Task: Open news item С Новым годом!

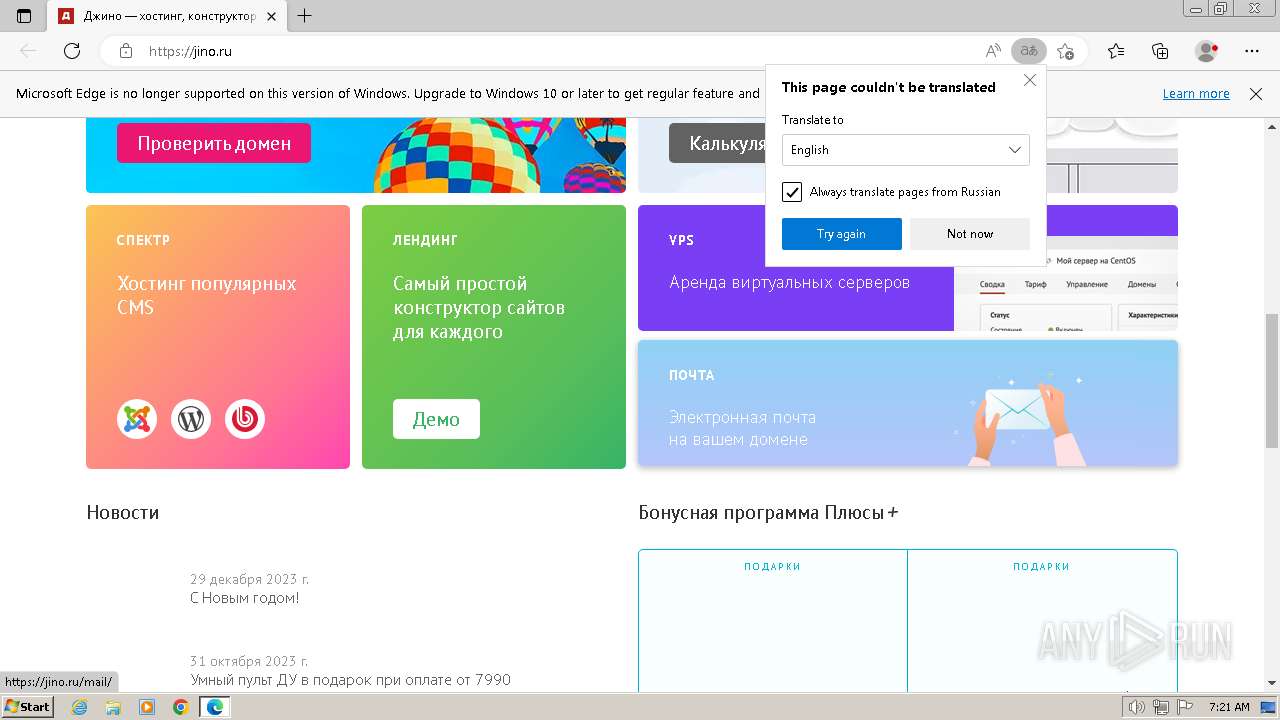Action: (x=245, y=598)
